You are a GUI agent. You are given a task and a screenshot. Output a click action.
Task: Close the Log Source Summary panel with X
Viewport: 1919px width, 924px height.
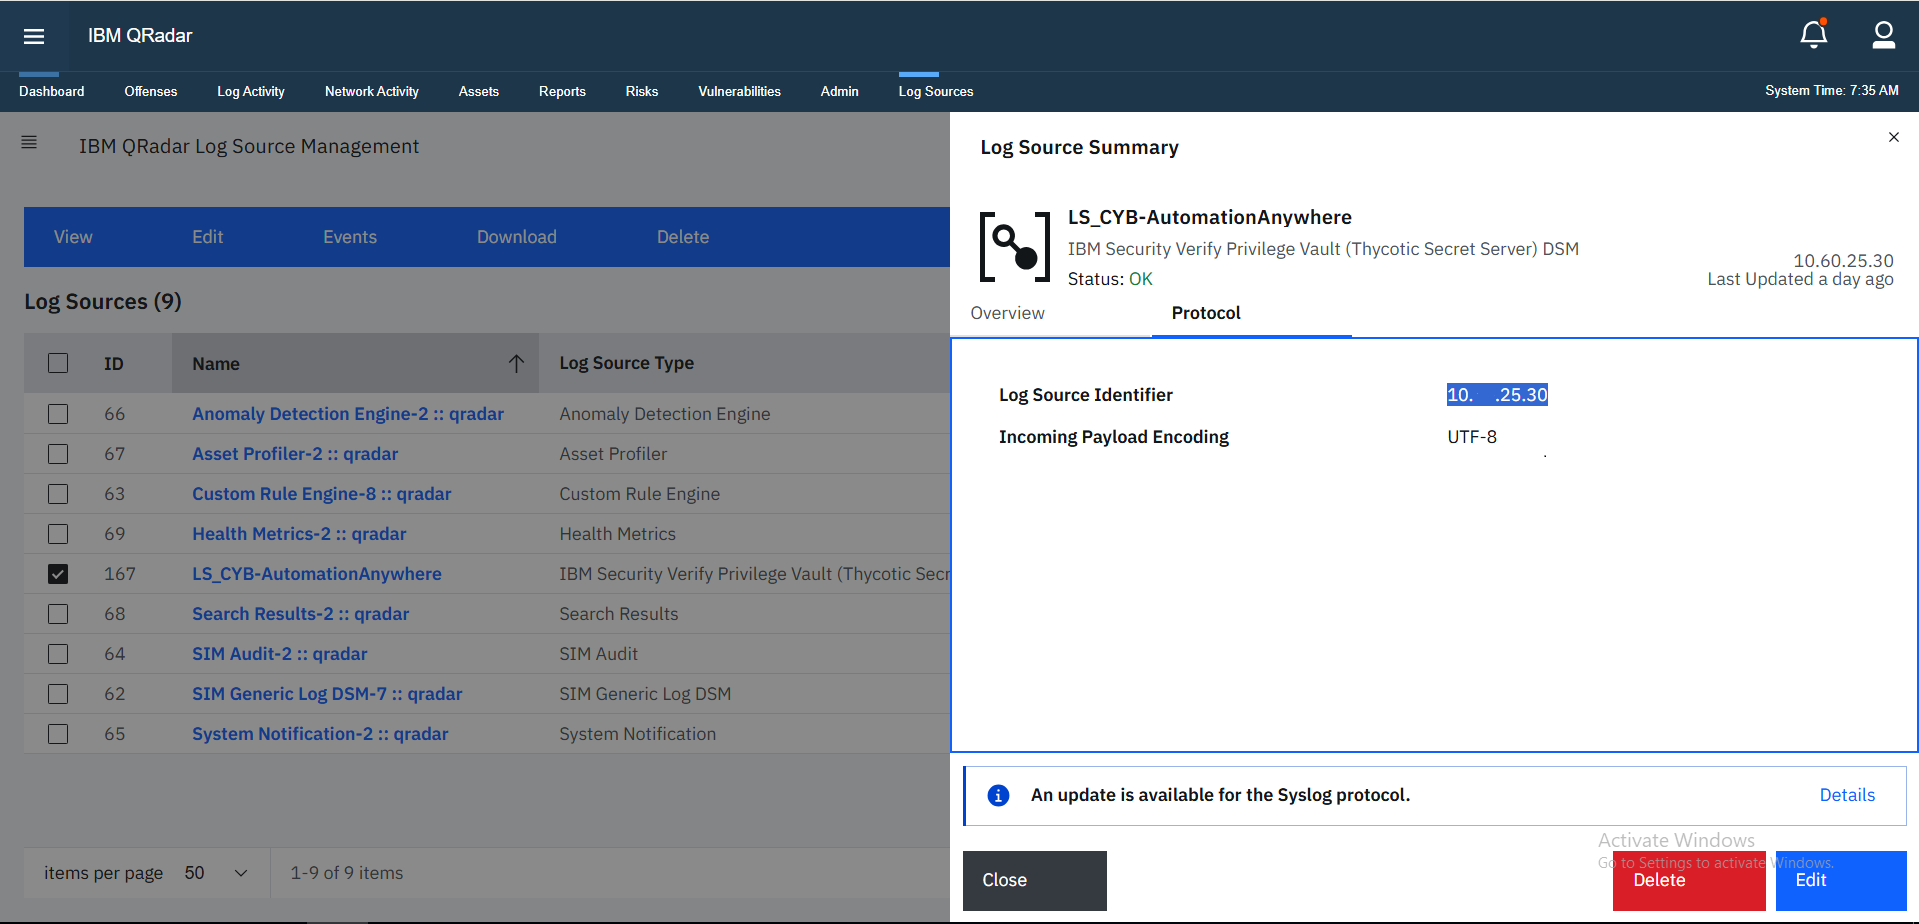(x=1893, y=137)
